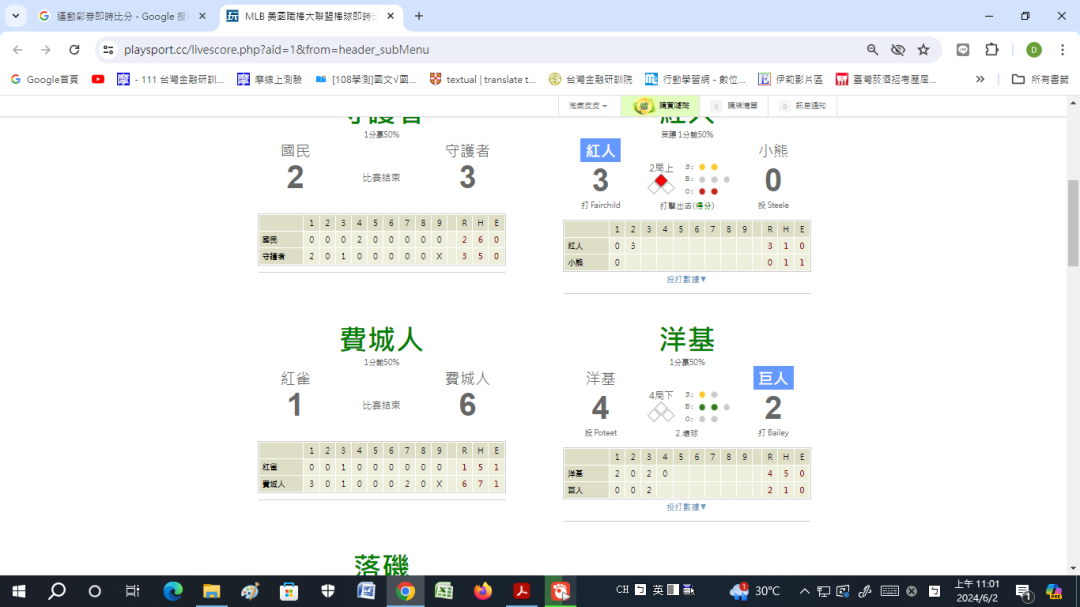Open Chrome's three-dot menu
1080x607 pixels.
coord(1062,50)
